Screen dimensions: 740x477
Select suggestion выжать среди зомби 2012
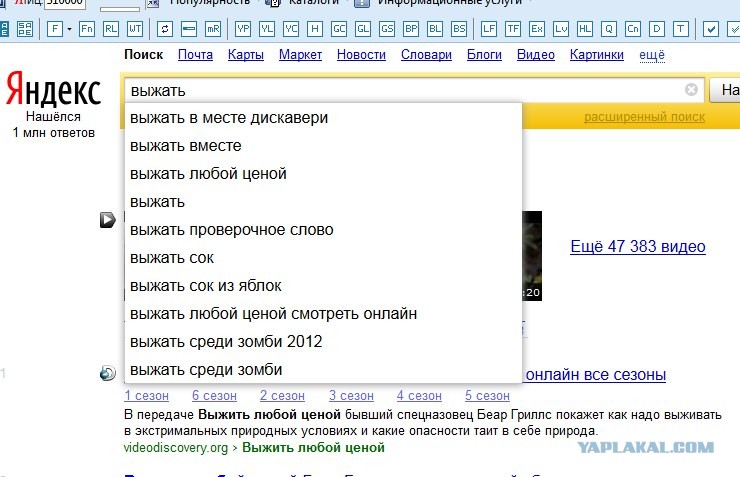(x=323, y=342)
